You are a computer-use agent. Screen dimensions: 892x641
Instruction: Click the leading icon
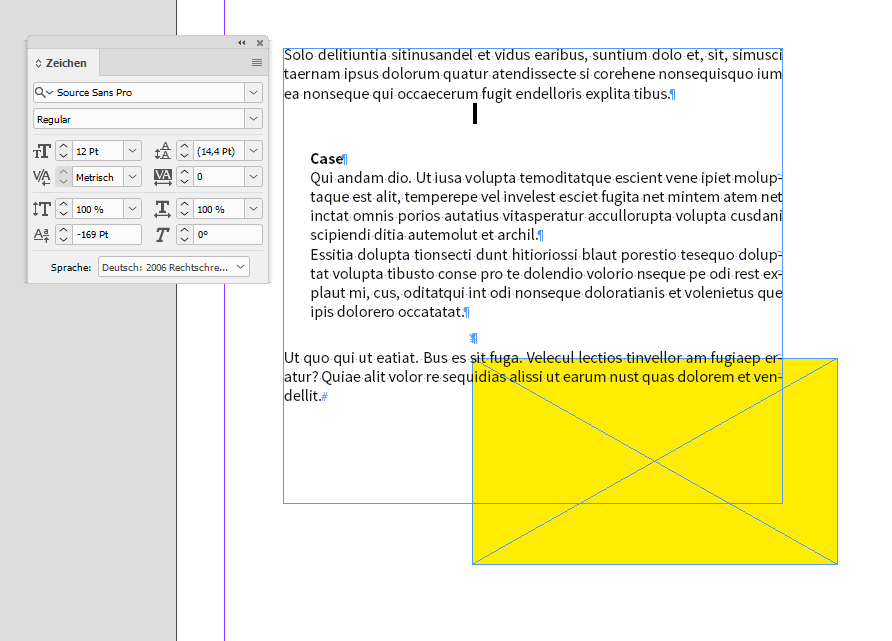tap(163, 151)
